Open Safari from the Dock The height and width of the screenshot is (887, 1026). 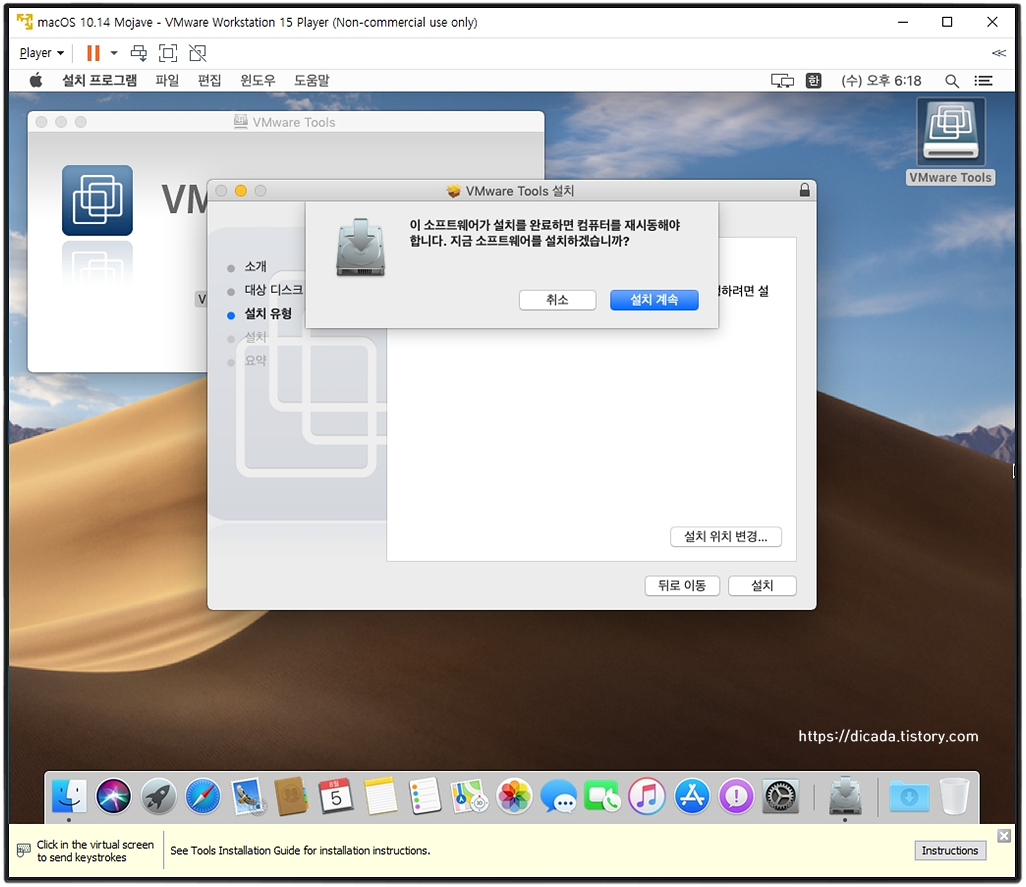coord(202,796)
